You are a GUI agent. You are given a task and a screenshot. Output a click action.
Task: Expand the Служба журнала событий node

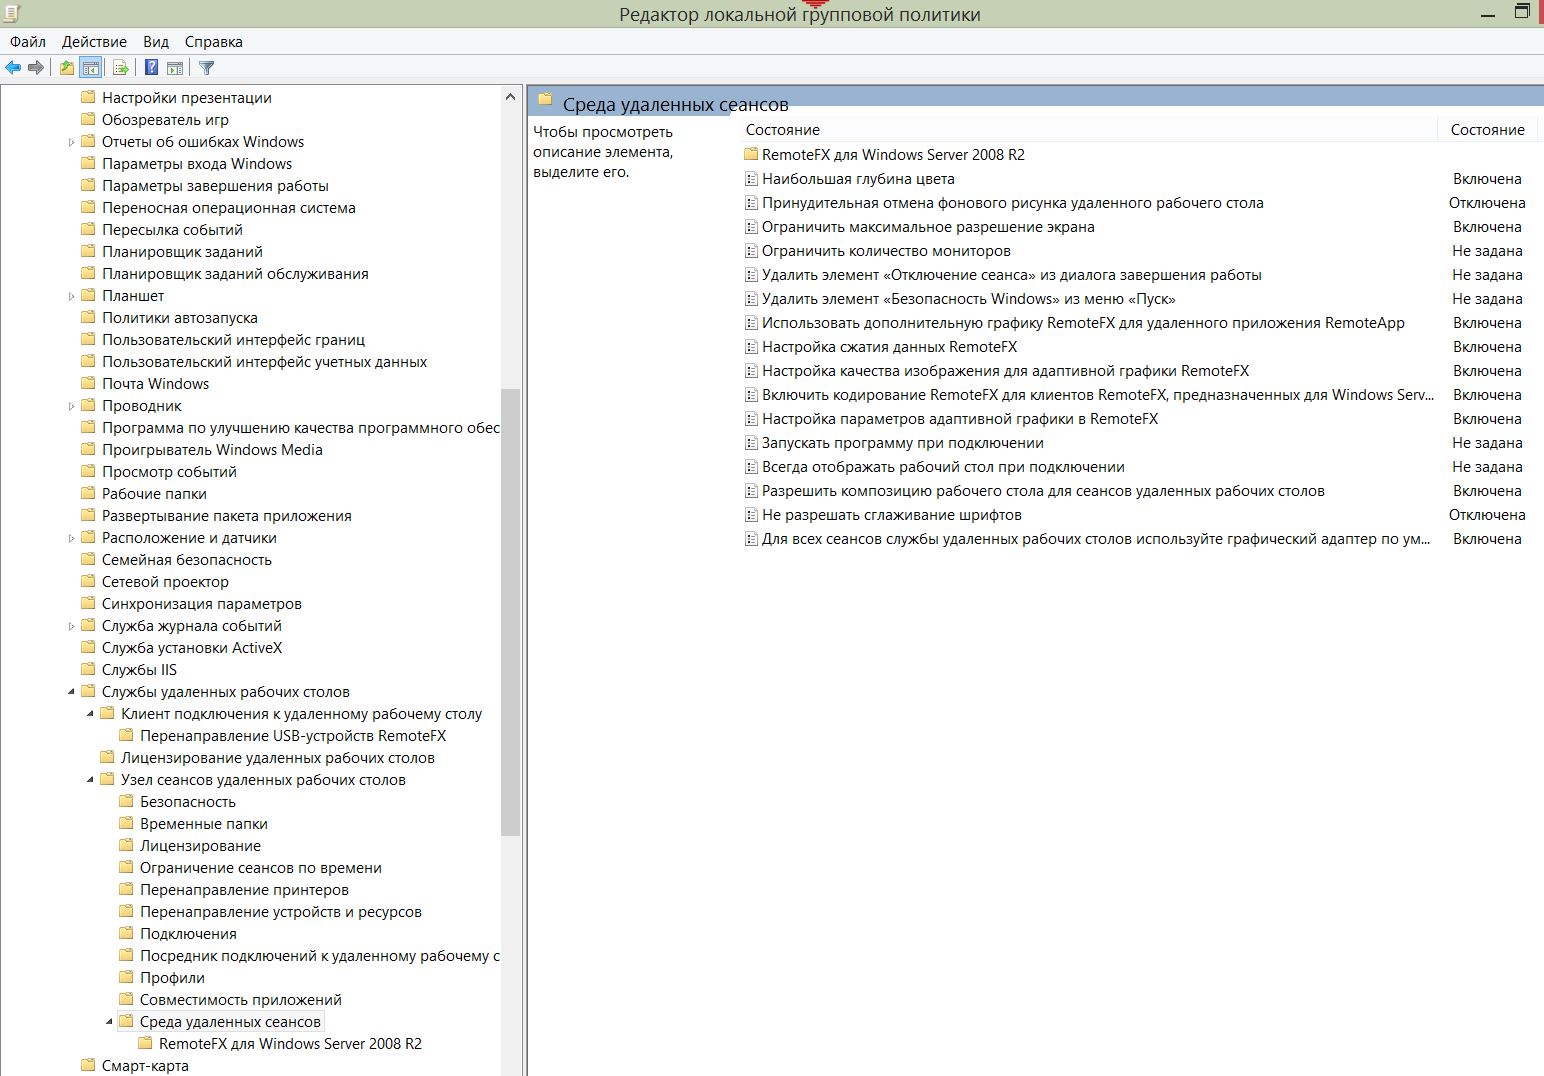click(71, 627)
